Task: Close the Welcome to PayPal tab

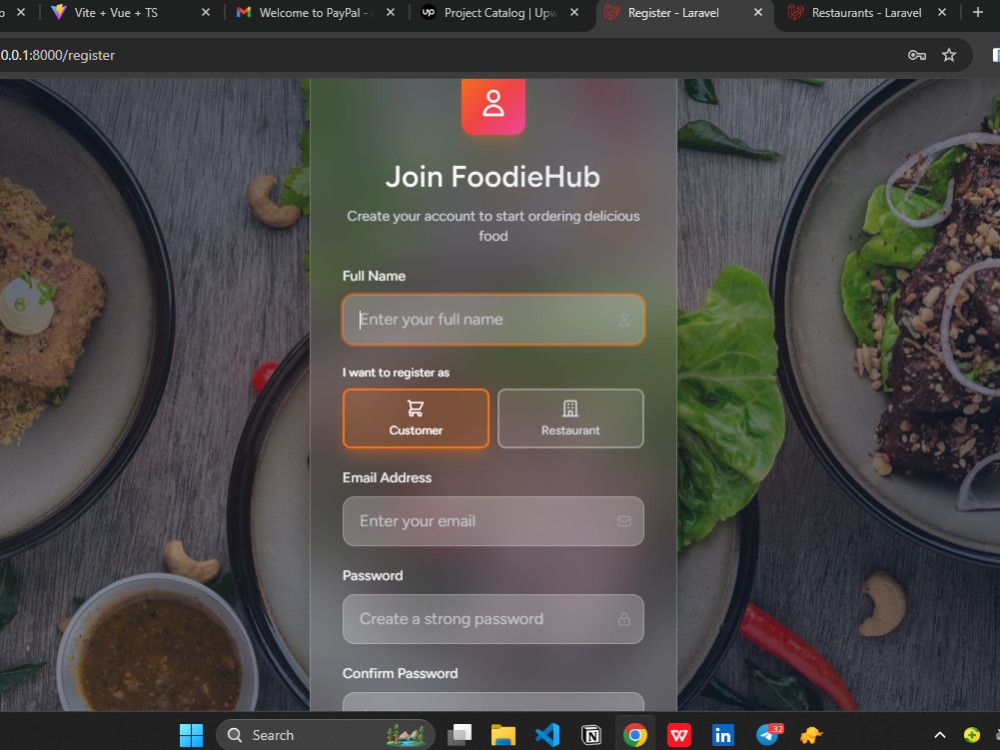Action: tap(390, 12)
